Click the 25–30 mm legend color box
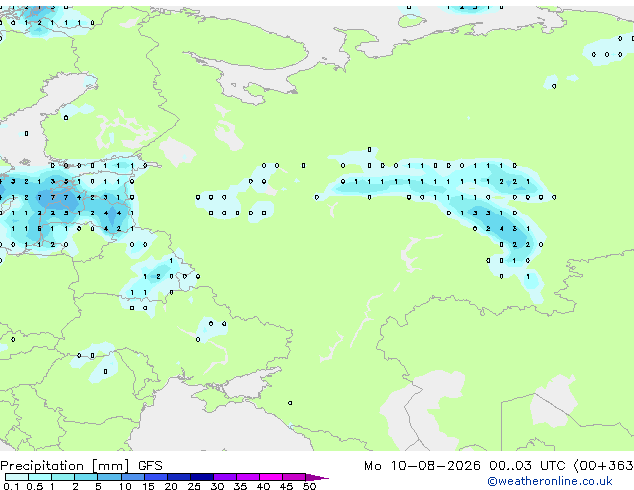634x490 pixels. pos(202,477)
